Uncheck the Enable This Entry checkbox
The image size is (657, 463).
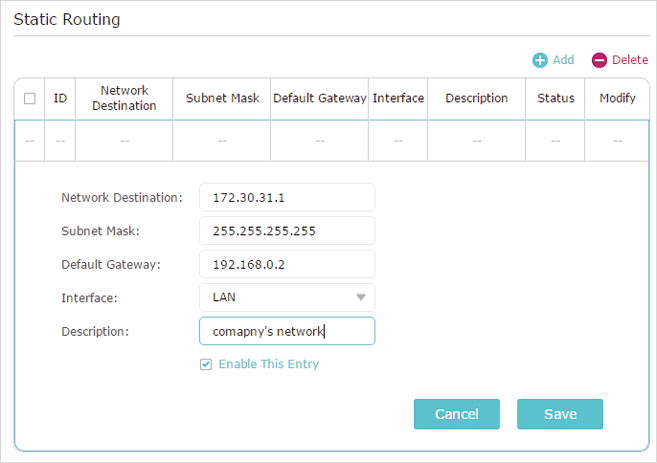[206, 364]
